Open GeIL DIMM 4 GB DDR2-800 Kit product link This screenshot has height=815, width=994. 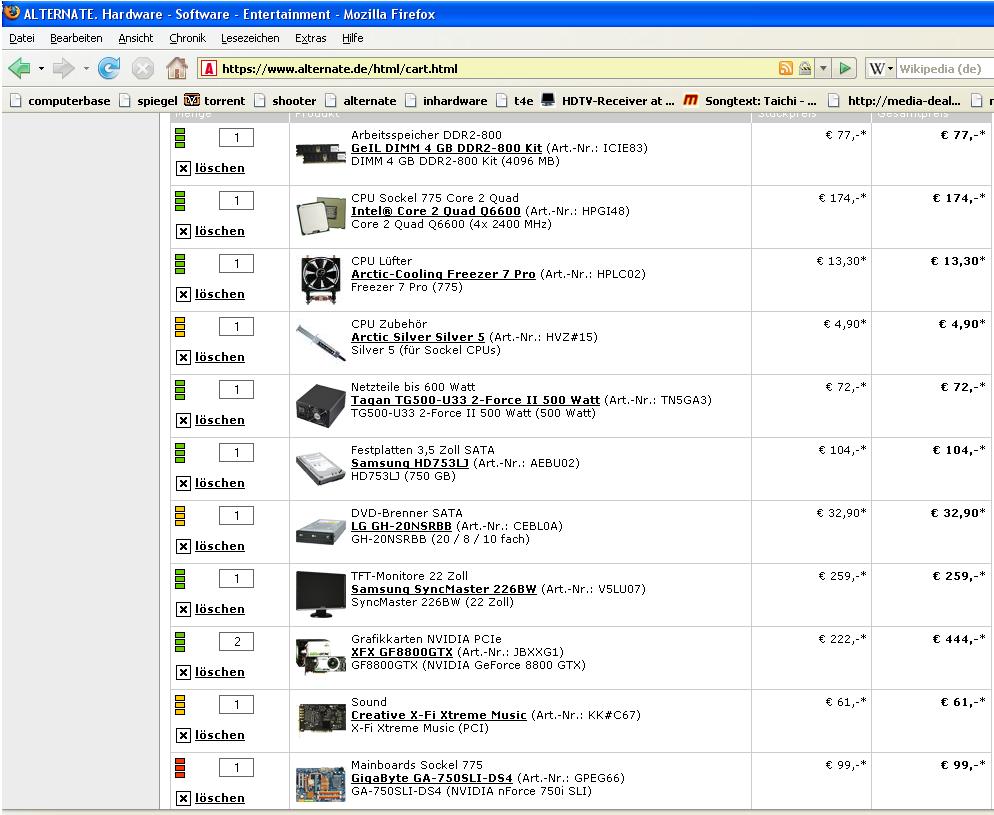[x=446, y=148]
